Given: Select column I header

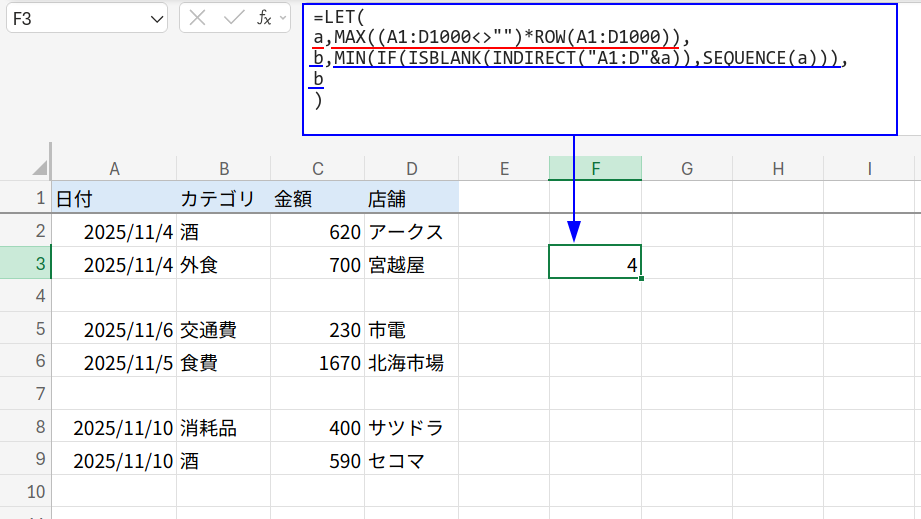Looking at the screenshot, I should coord(869,168).
